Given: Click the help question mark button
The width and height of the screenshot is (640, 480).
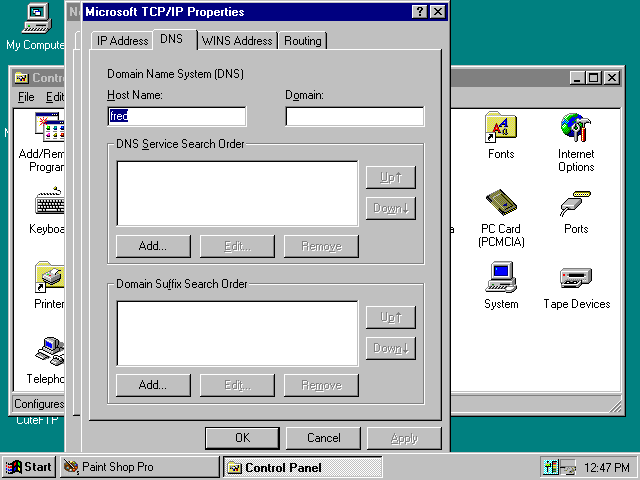Looking at the screenshot, I should 420,11.
